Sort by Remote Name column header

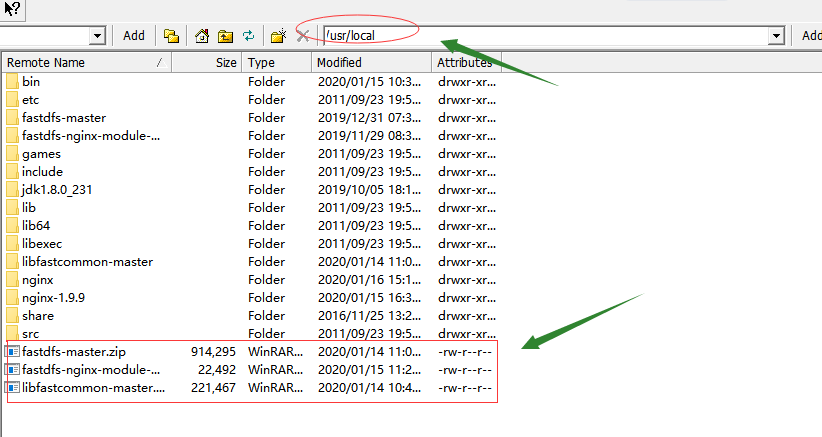pos(86,62)
